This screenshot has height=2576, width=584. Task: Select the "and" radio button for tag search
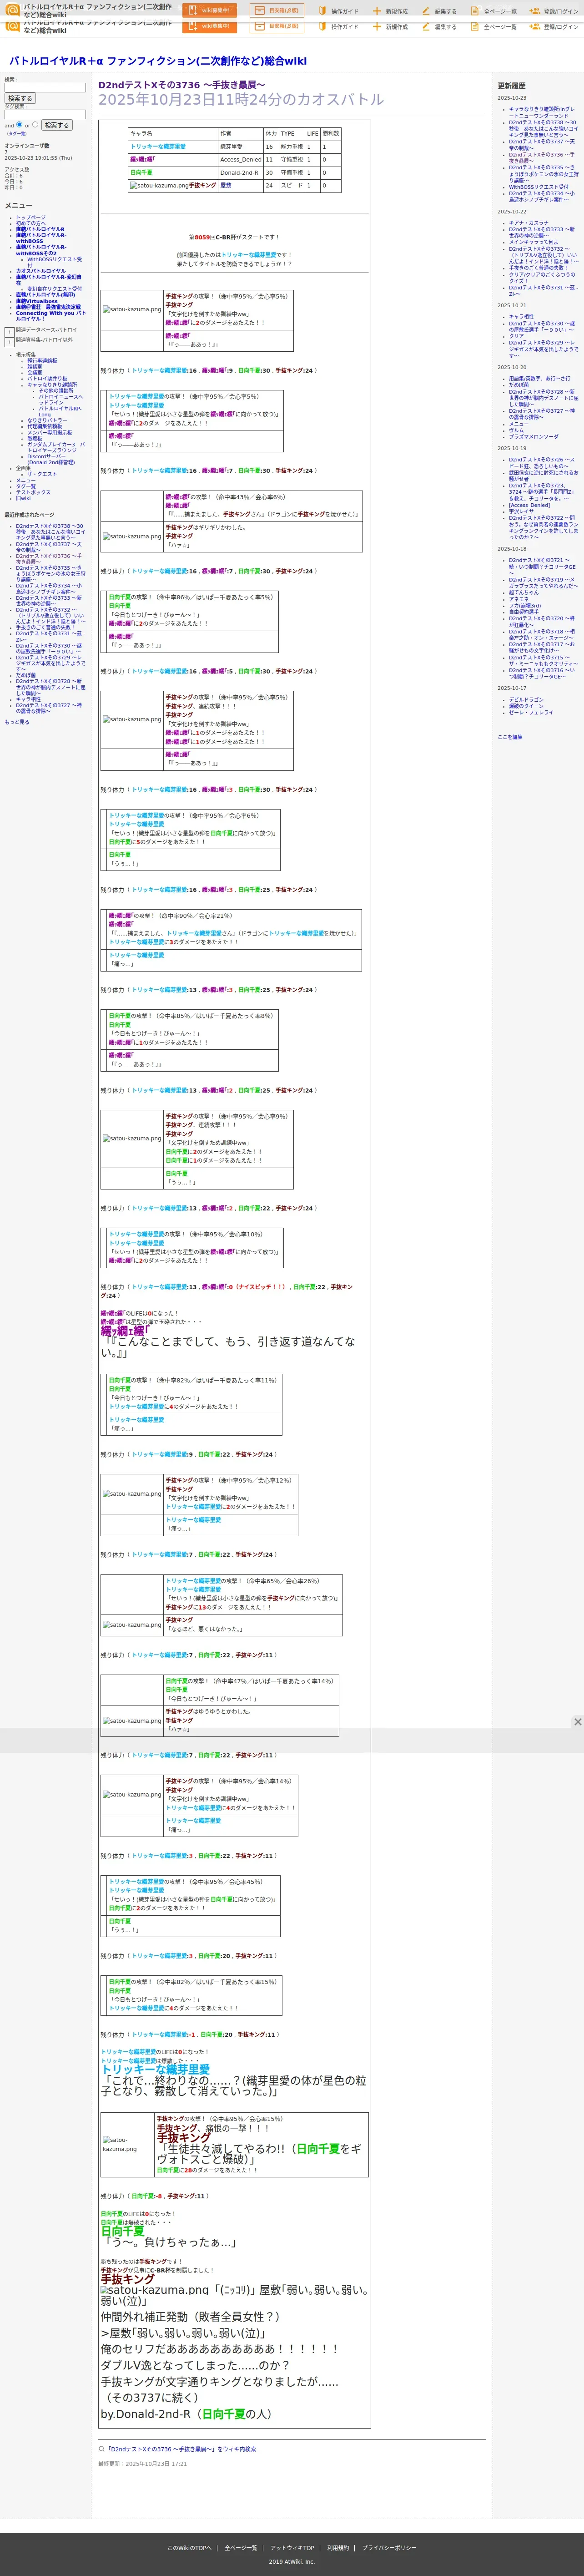19,125
